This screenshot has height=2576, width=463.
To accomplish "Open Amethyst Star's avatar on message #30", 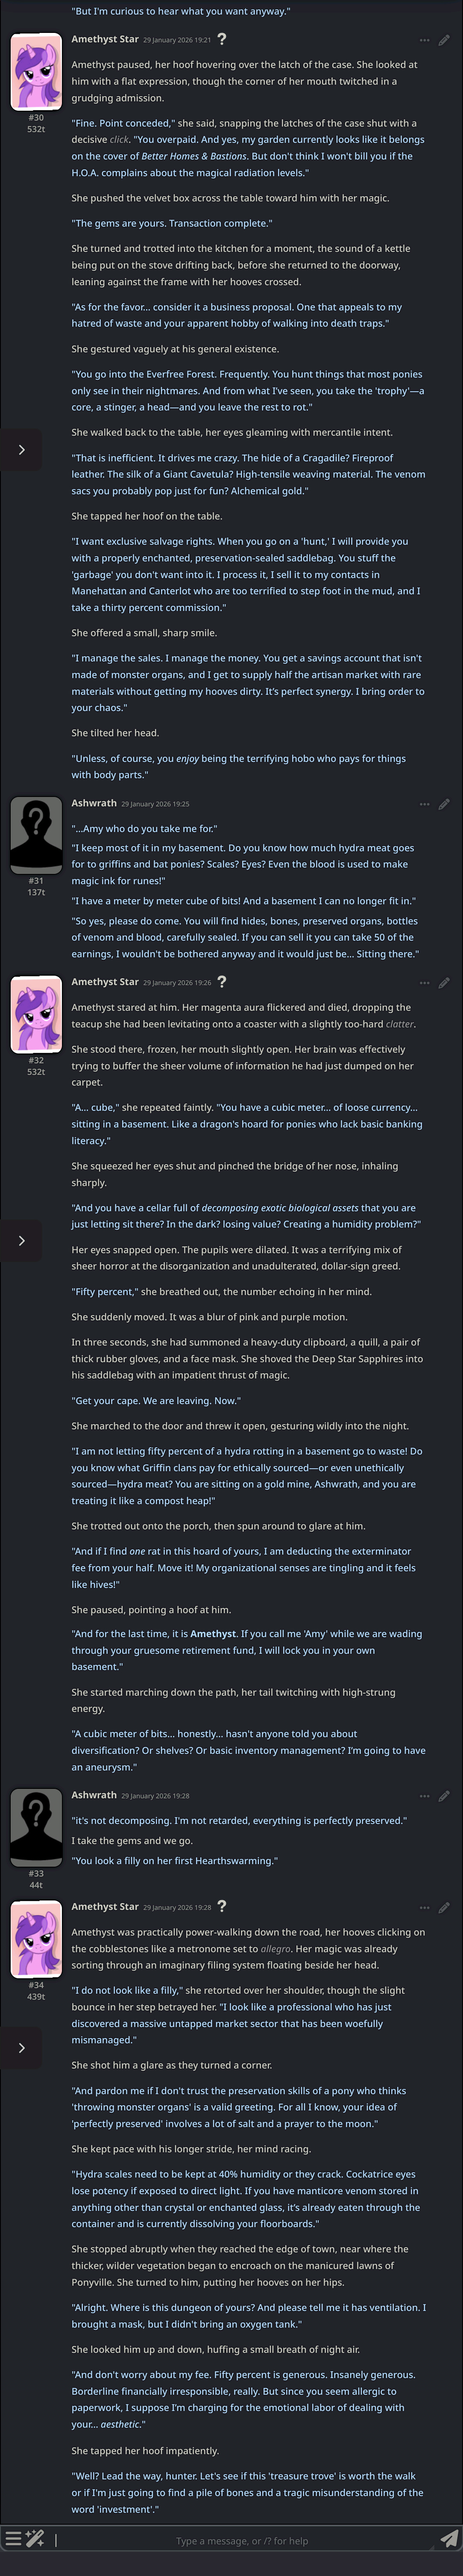I will tap(36, 72).
